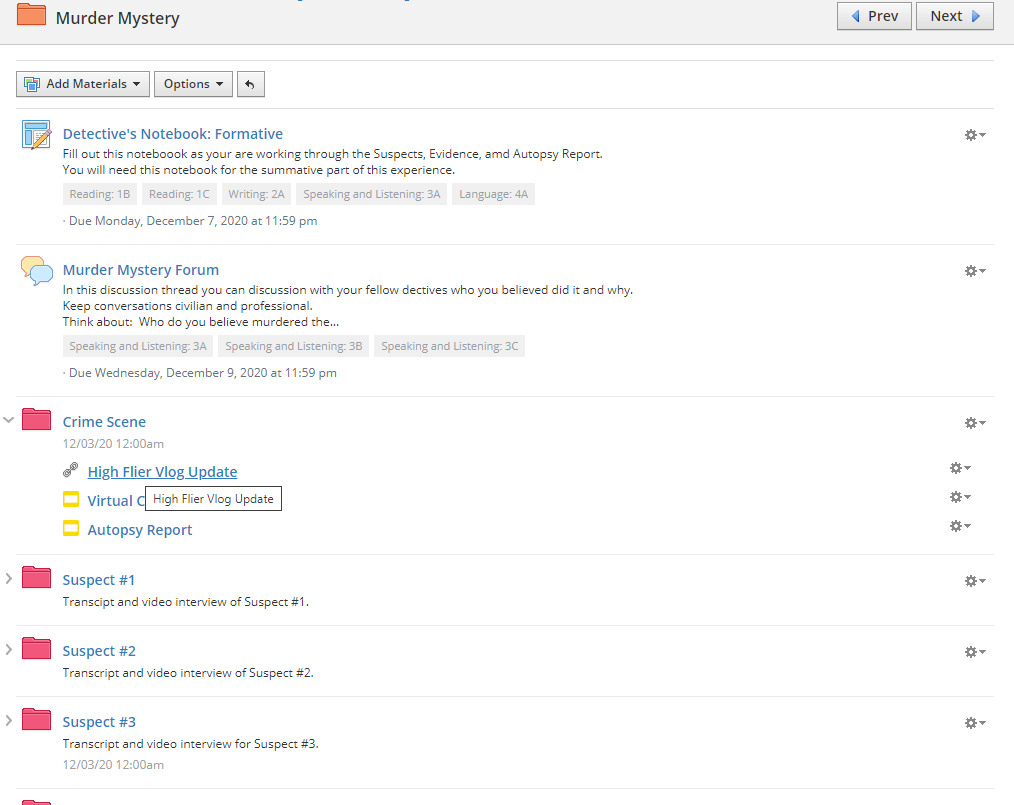Image resolution: width=1014 pixels, height=805 pixels.
Task: Open gear menu for the Virtual C item
Action: (960, 497)
